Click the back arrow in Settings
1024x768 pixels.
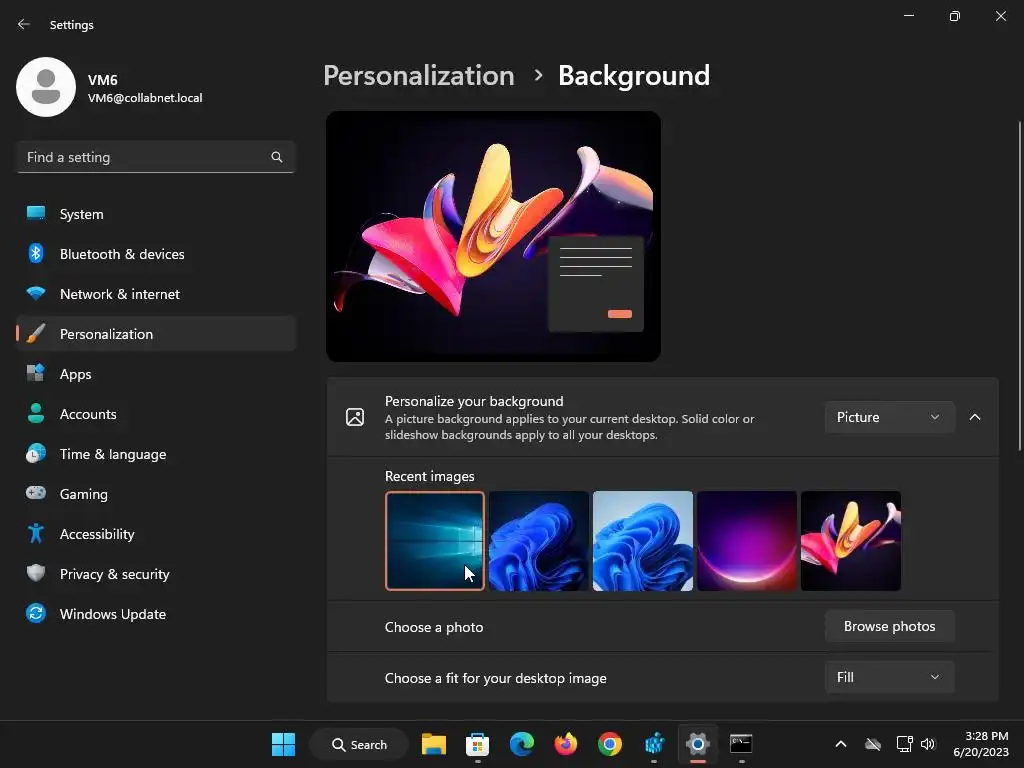[24, 24]
